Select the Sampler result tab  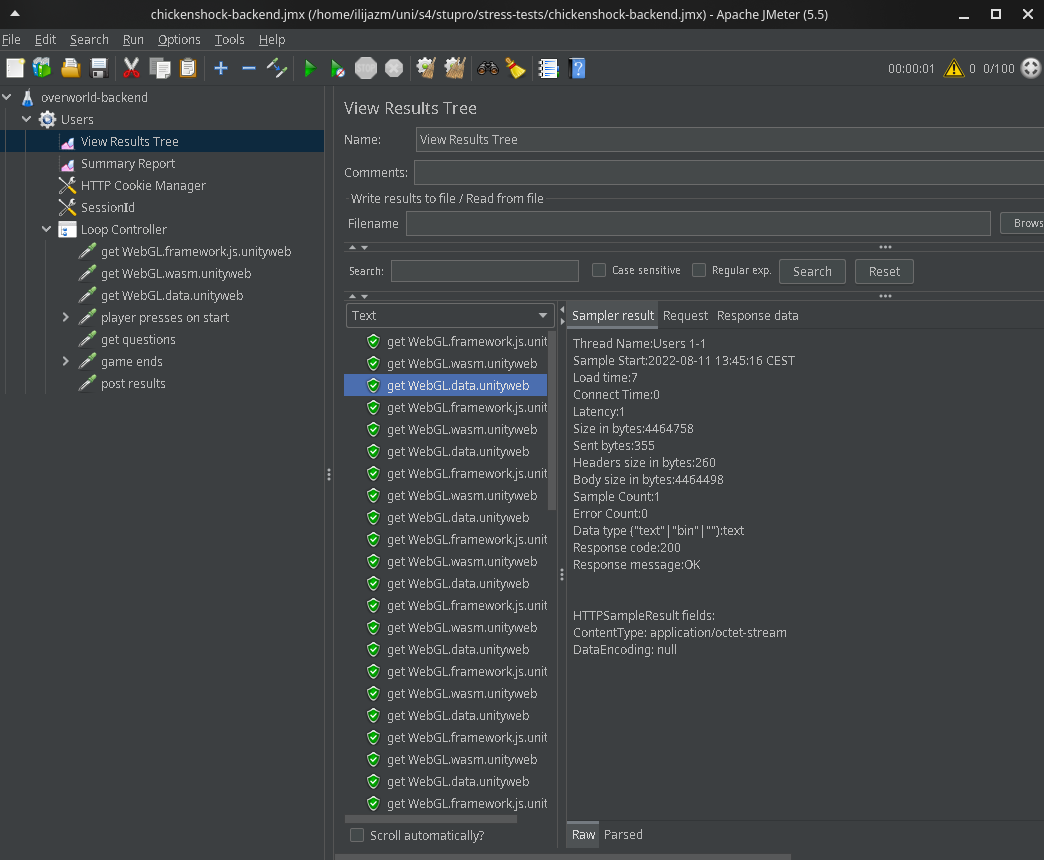coord(613,316)
